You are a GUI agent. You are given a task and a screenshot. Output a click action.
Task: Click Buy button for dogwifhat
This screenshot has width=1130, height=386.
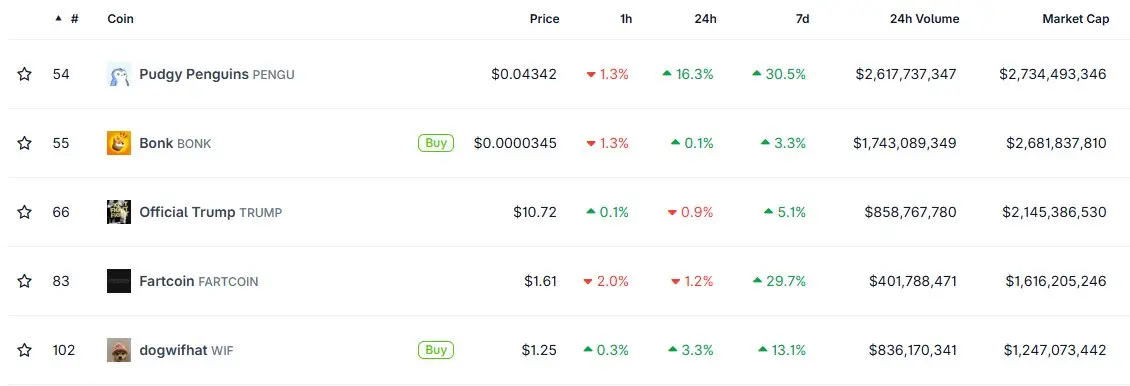tap(436, 350)
